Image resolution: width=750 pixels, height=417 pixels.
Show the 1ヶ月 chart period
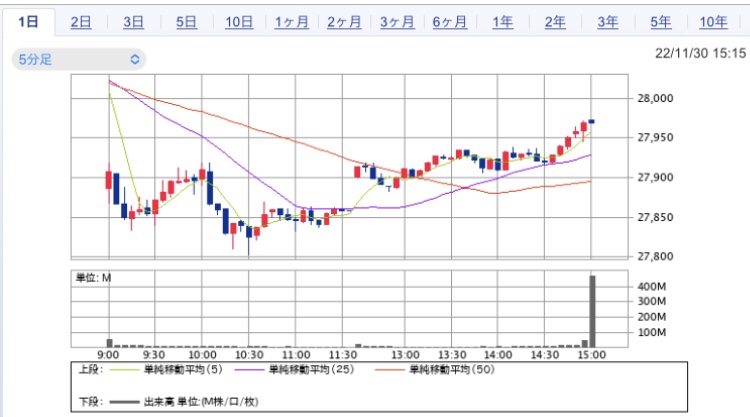tap(291, 22)
